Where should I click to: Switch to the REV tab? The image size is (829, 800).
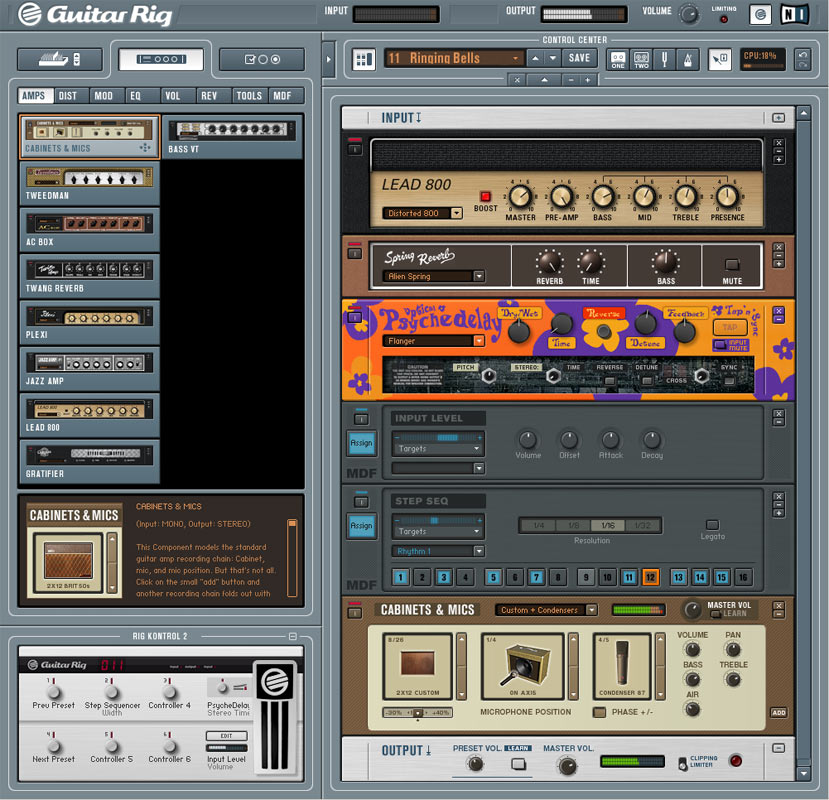[x=213, y=96]
